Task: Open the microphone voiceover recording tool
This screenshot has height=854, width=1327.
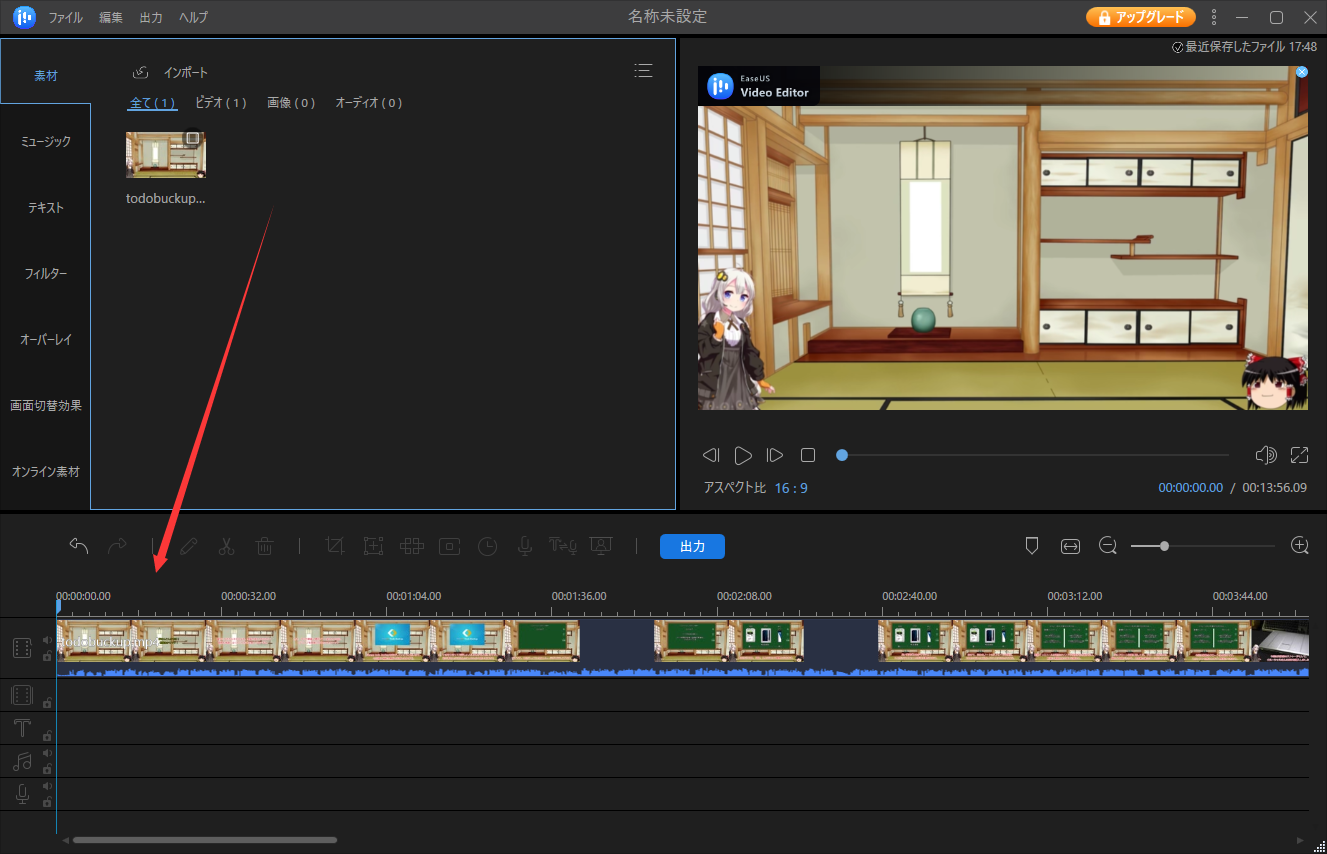Action: coord(524,546)
